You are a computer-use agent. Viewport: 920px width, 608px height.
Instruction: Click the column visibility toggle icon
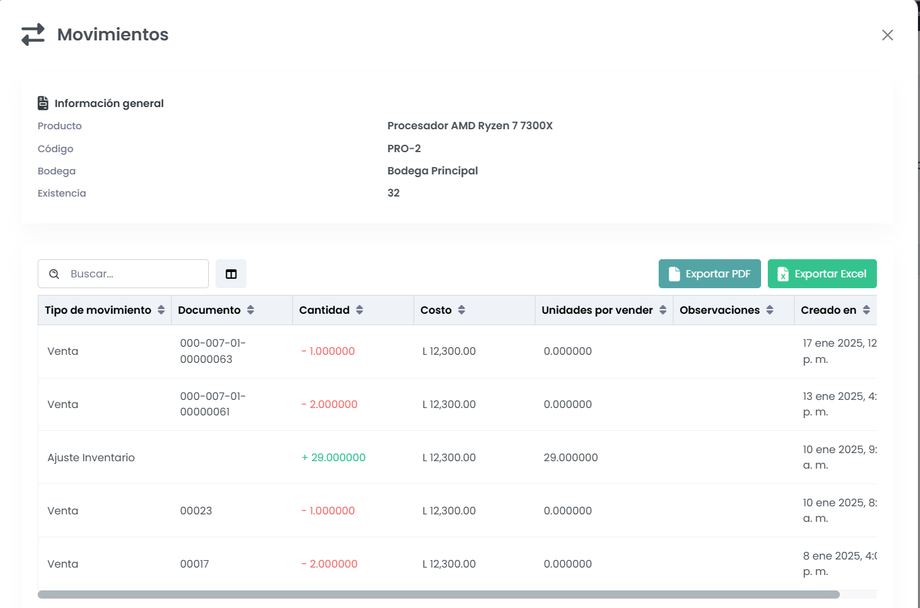(x=231, y=274)
